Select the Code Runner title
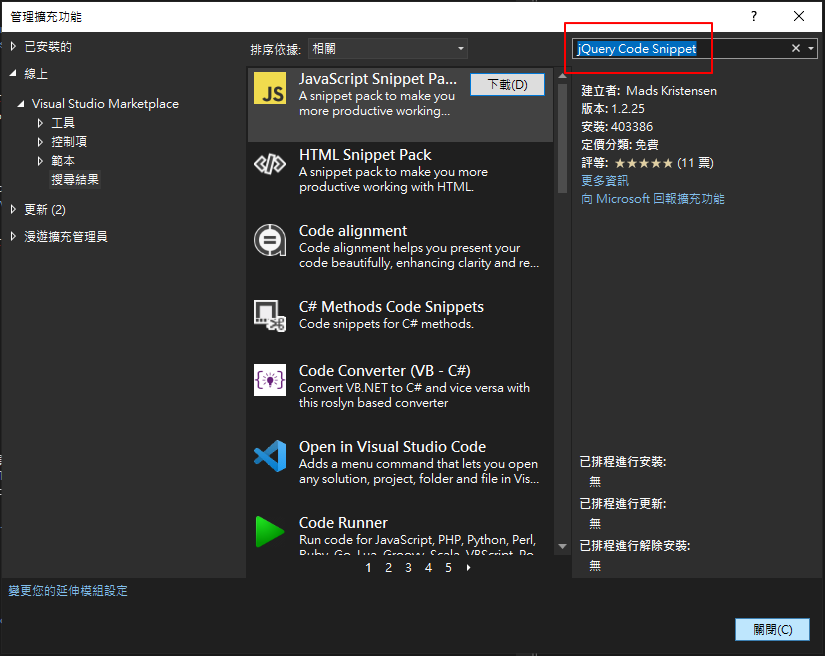 (x=343, y=522)
